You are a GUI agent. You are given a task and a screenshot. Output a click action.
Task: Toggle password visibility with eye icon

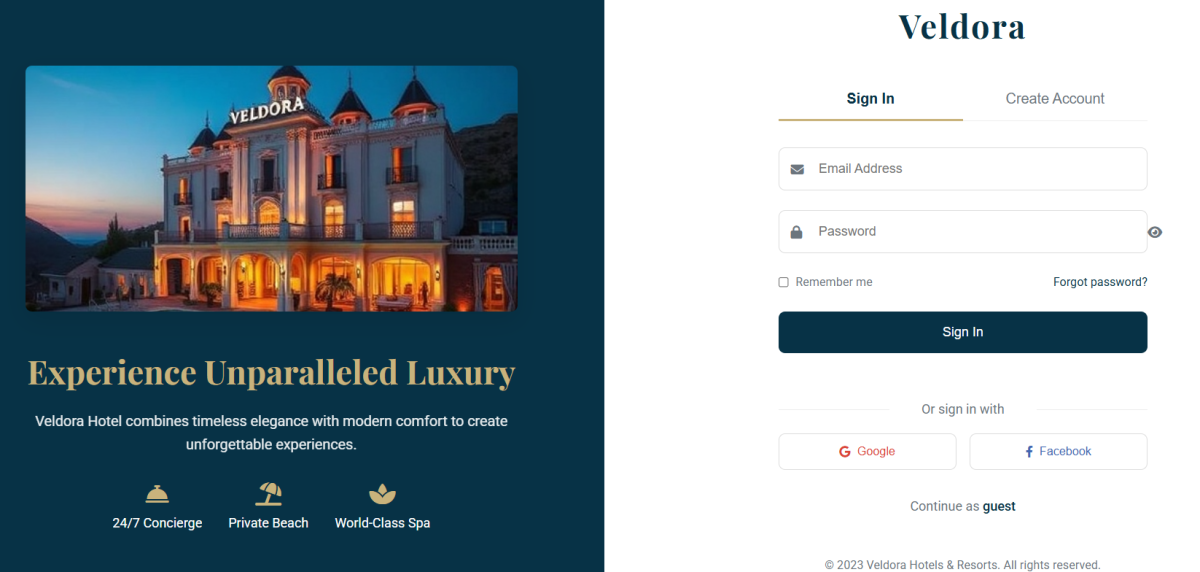tap(1155, 232)
